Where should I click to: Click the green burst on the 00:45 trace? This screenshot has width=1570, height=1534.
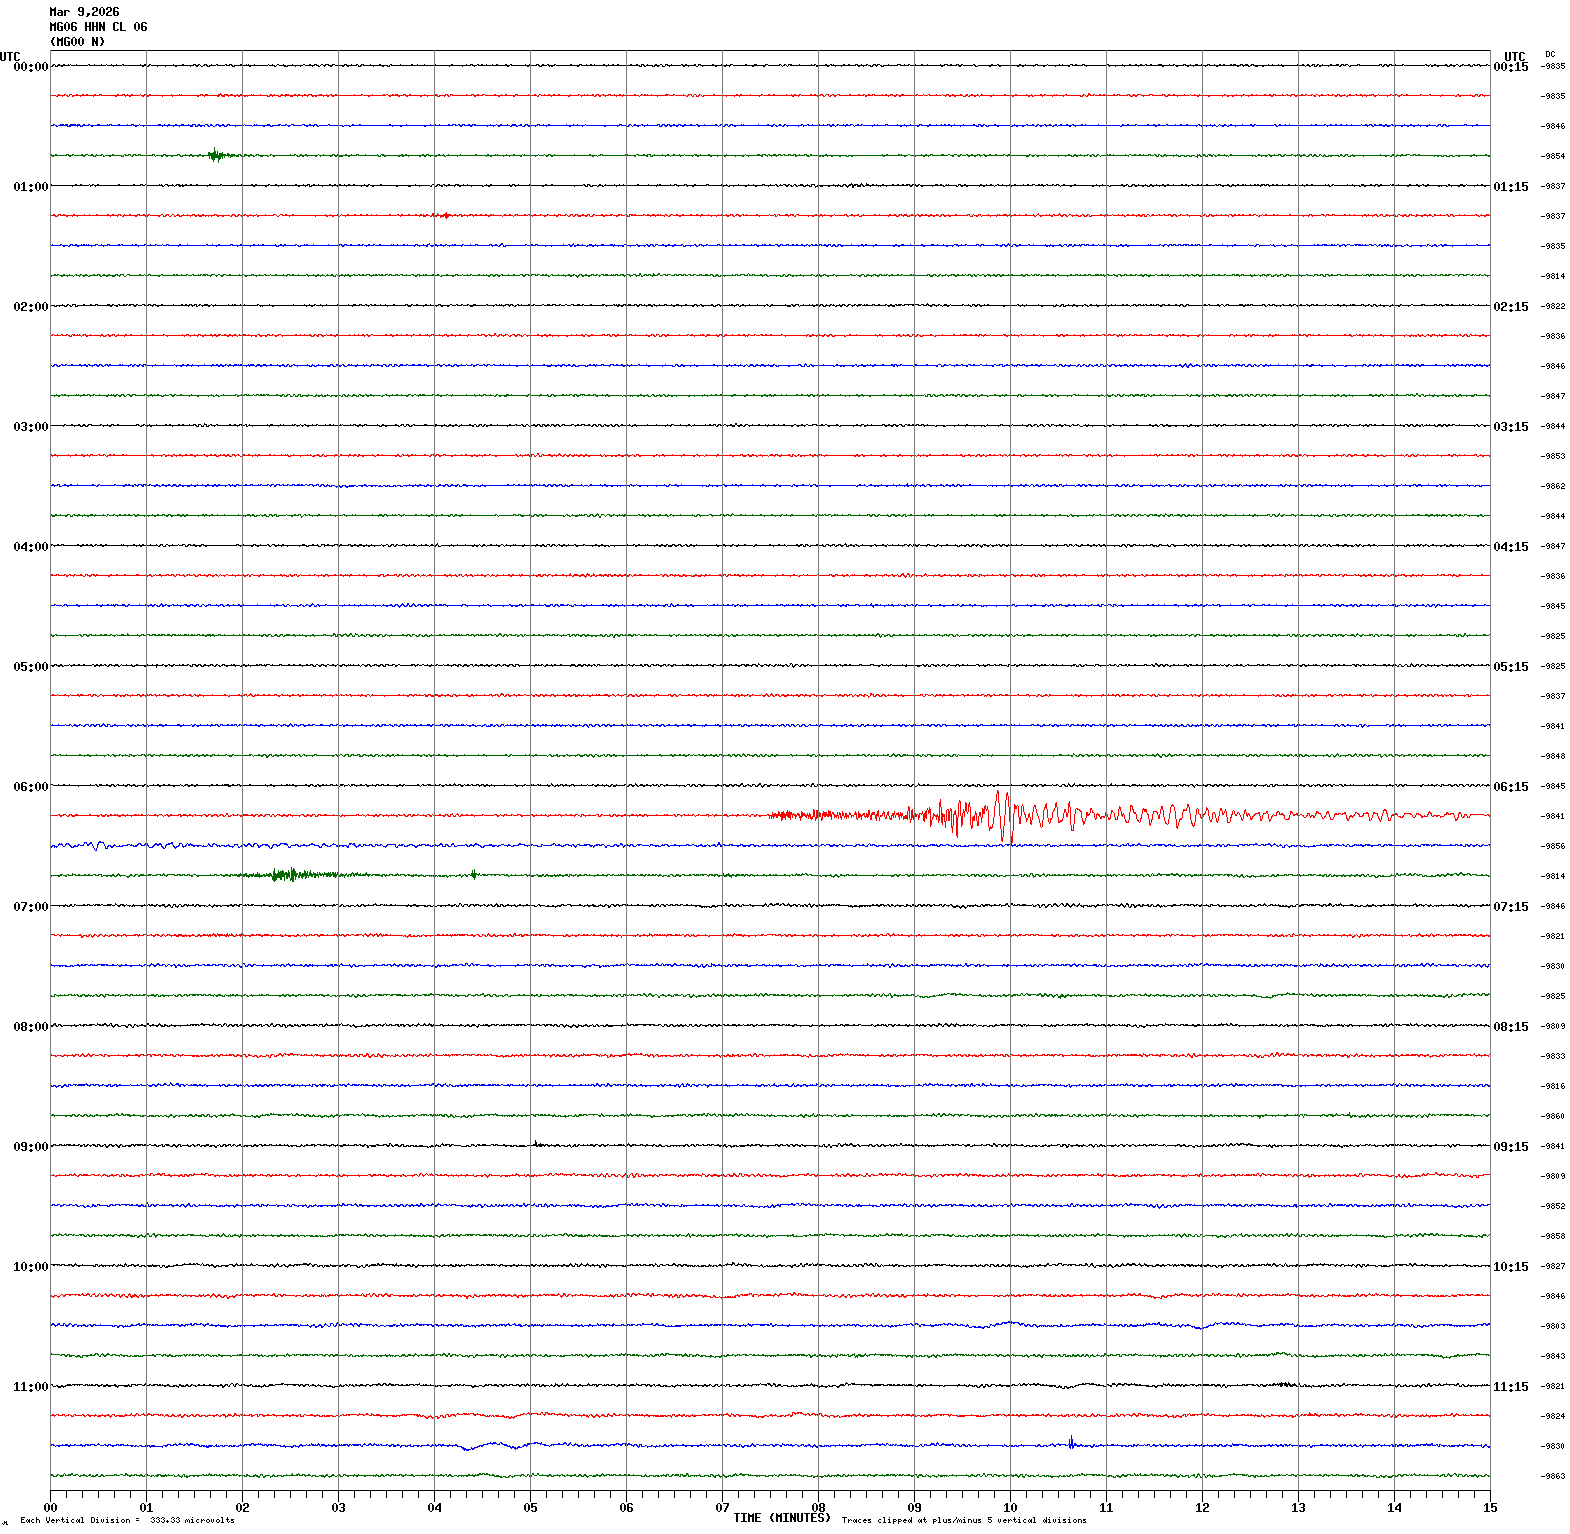216,155
